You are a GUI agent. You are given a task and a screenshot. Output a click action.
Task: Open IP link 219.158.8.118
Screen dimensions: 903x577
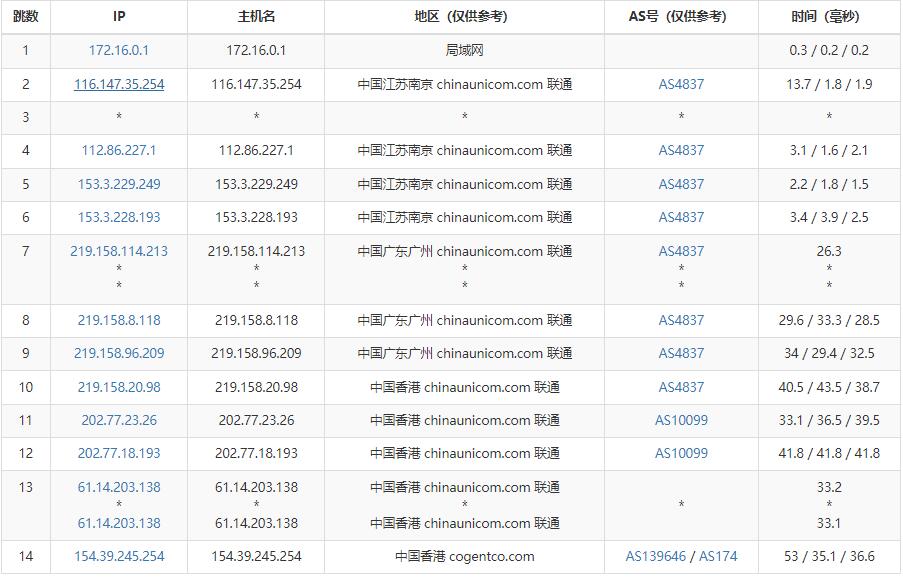coord(119,320)
